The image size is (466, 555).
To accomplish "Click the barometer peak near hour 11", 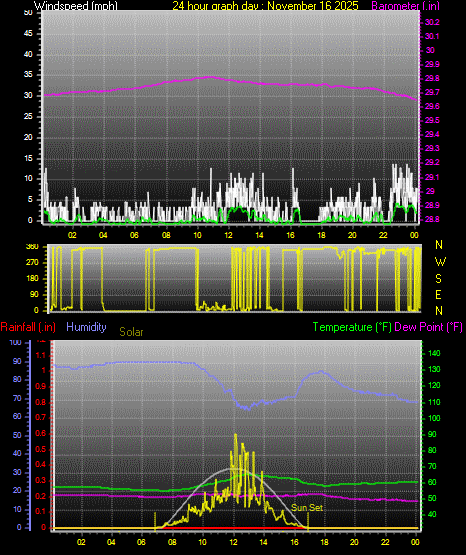I will pyautogui.click(x=210, y=77).
